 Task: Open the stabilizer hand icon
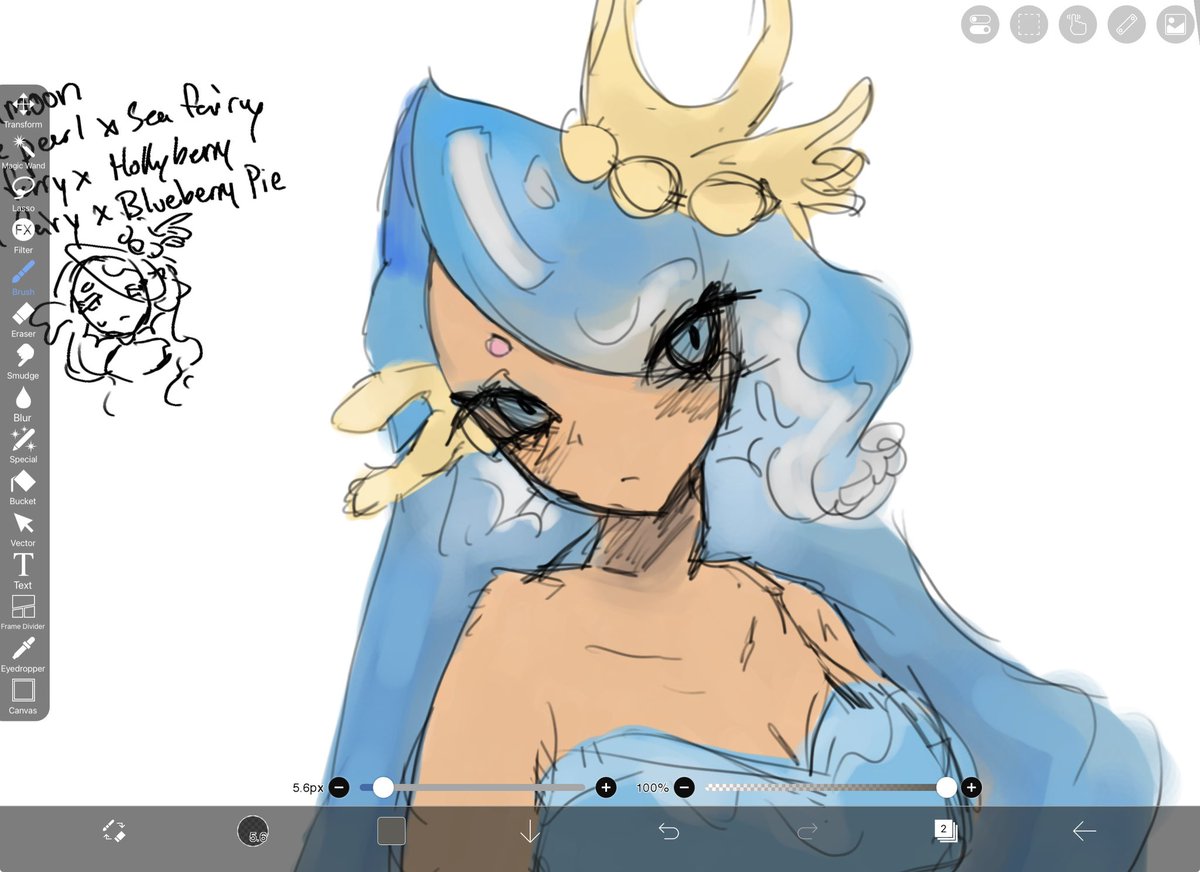(1078, 24)
